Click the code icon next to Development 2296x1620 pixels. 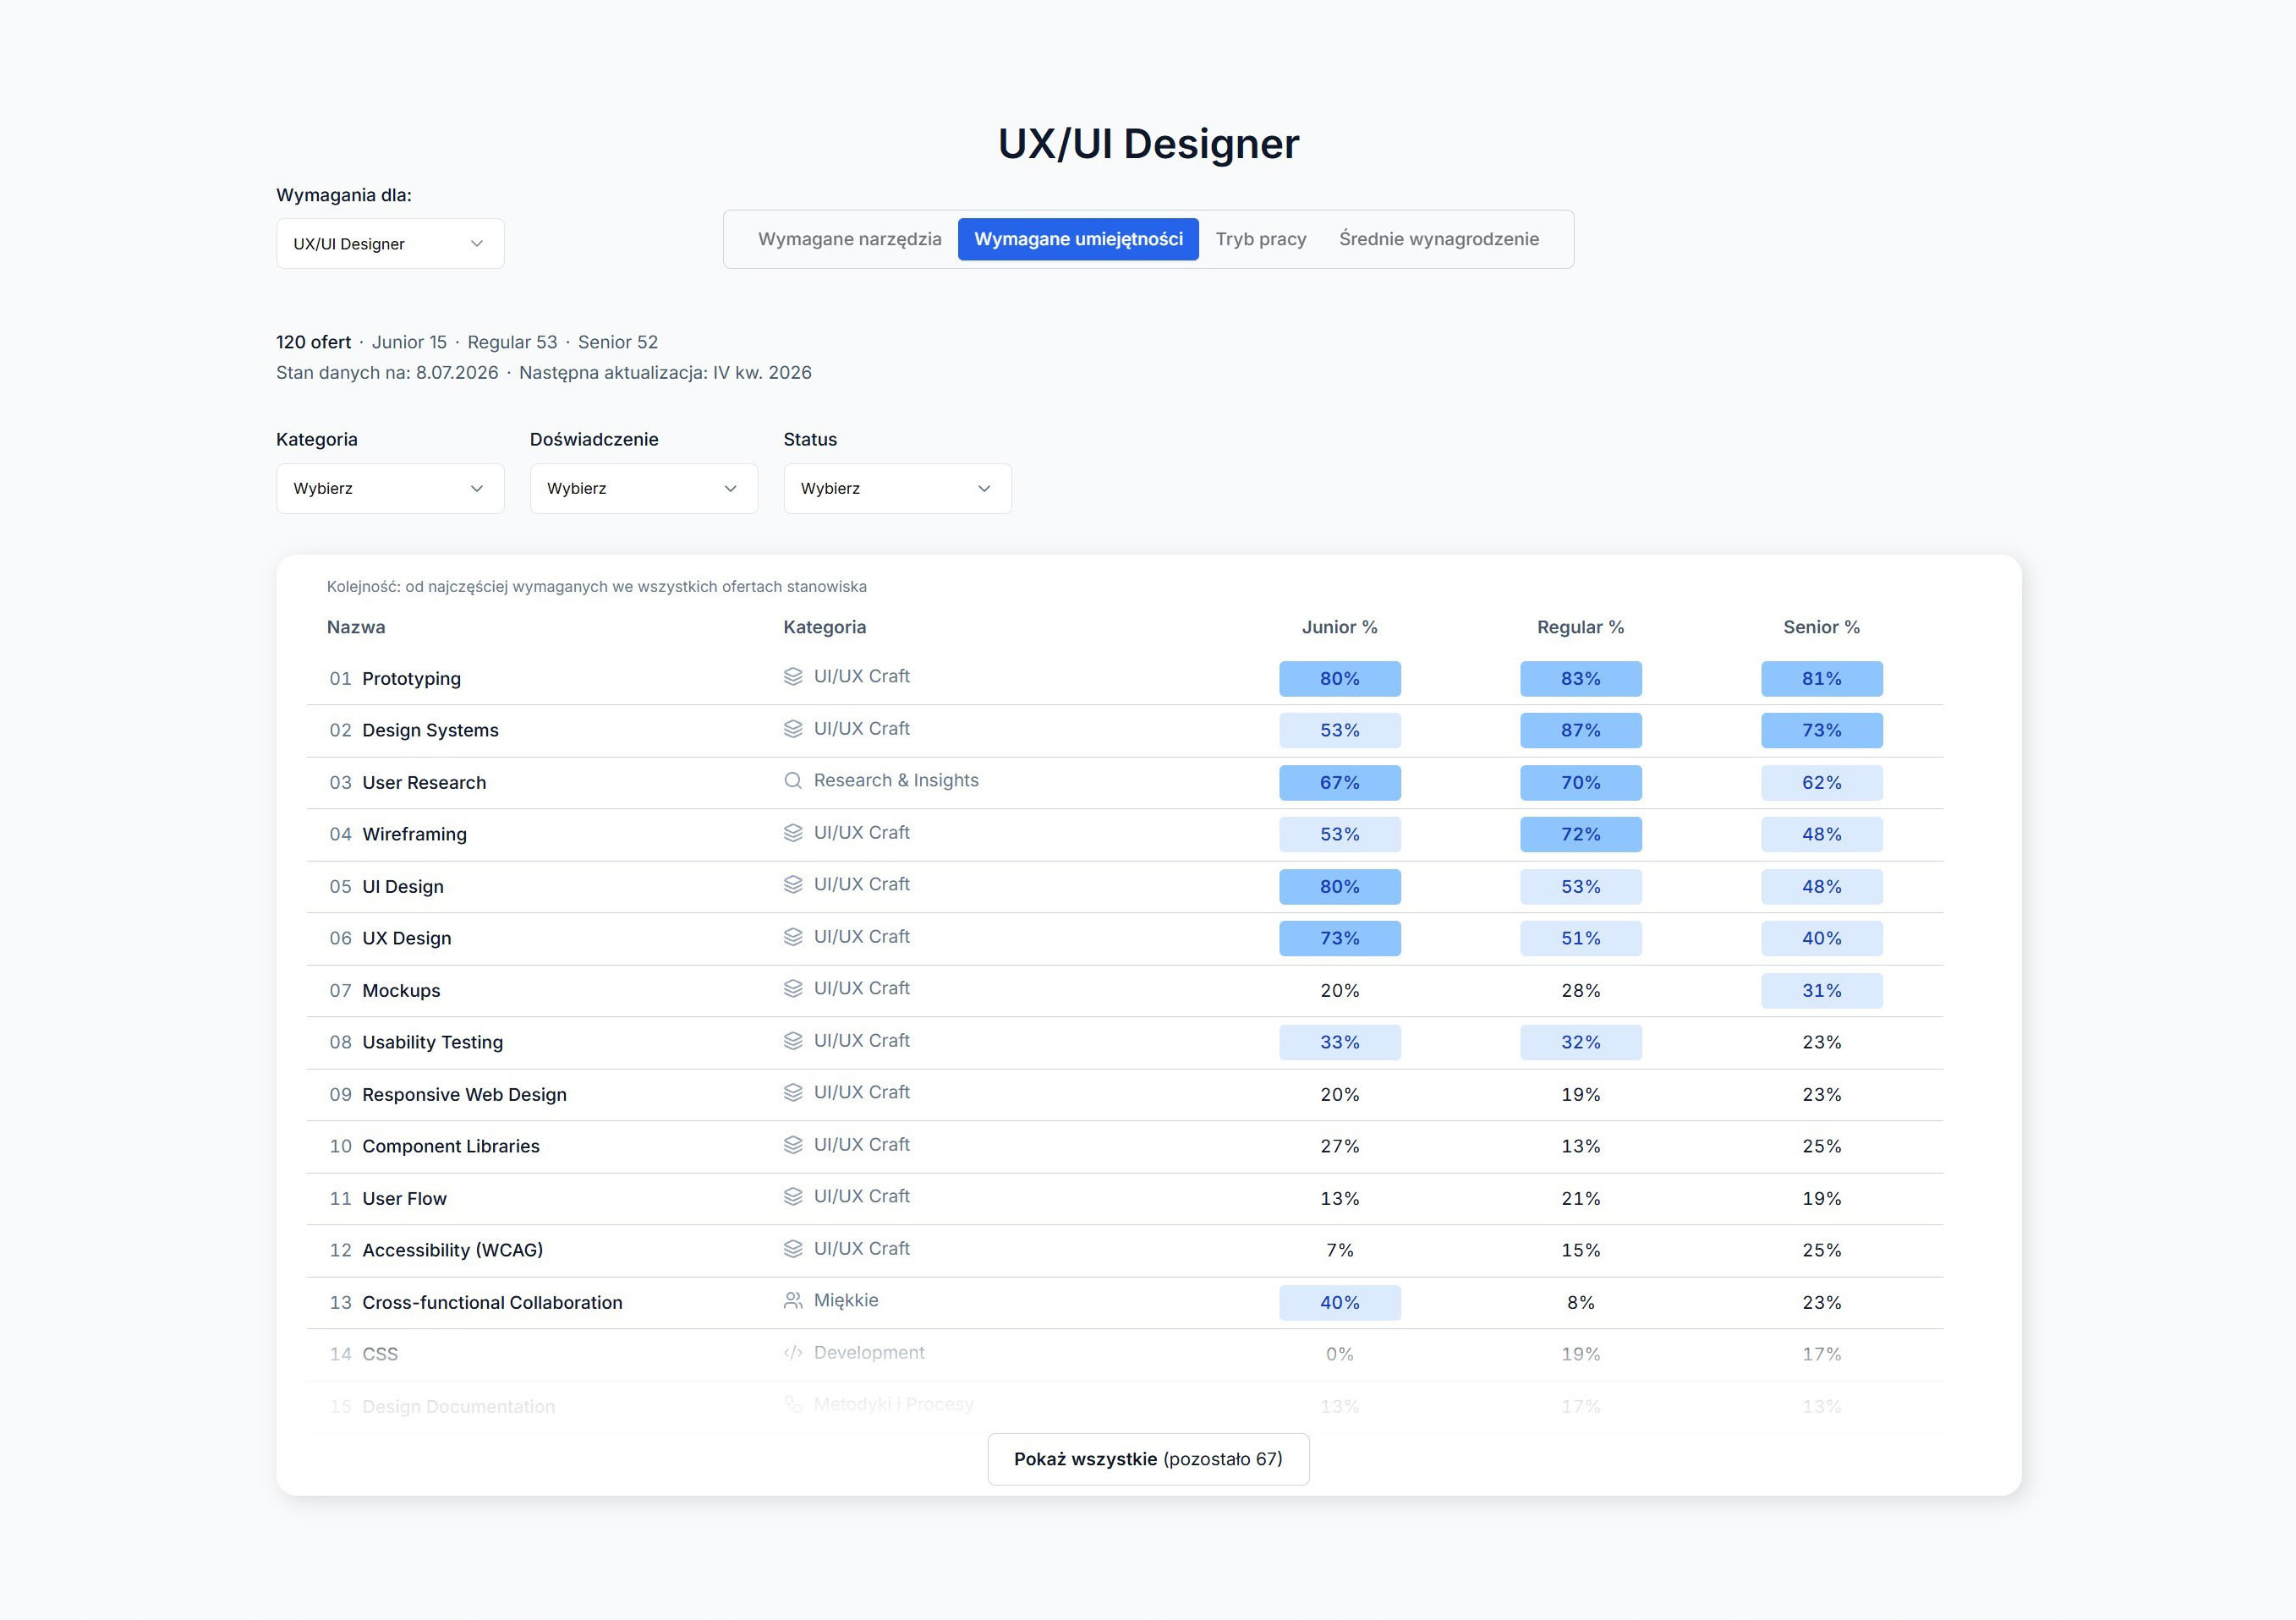click(x=793, y=1352)
